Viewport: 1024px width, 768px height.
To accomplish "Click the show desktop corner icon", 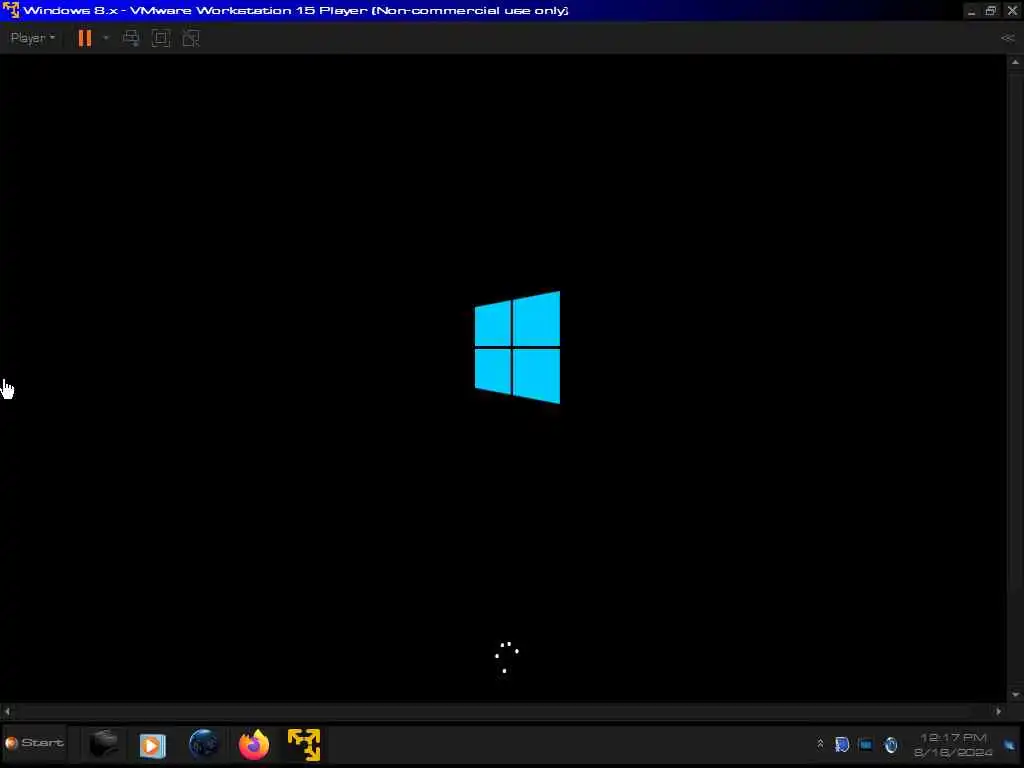I will pyautogui.click(x=1010, y=745).
